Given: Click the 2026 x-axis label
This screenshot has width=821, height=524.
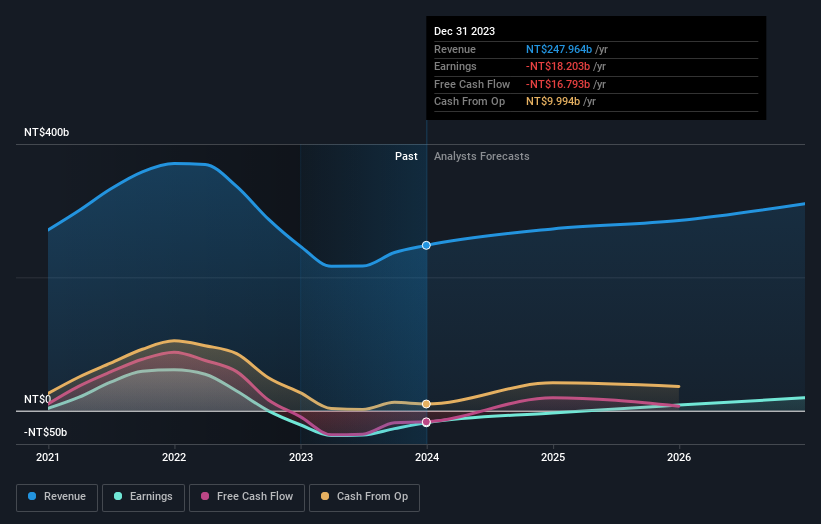Looking at the screenshot, I should coord(679,457).
